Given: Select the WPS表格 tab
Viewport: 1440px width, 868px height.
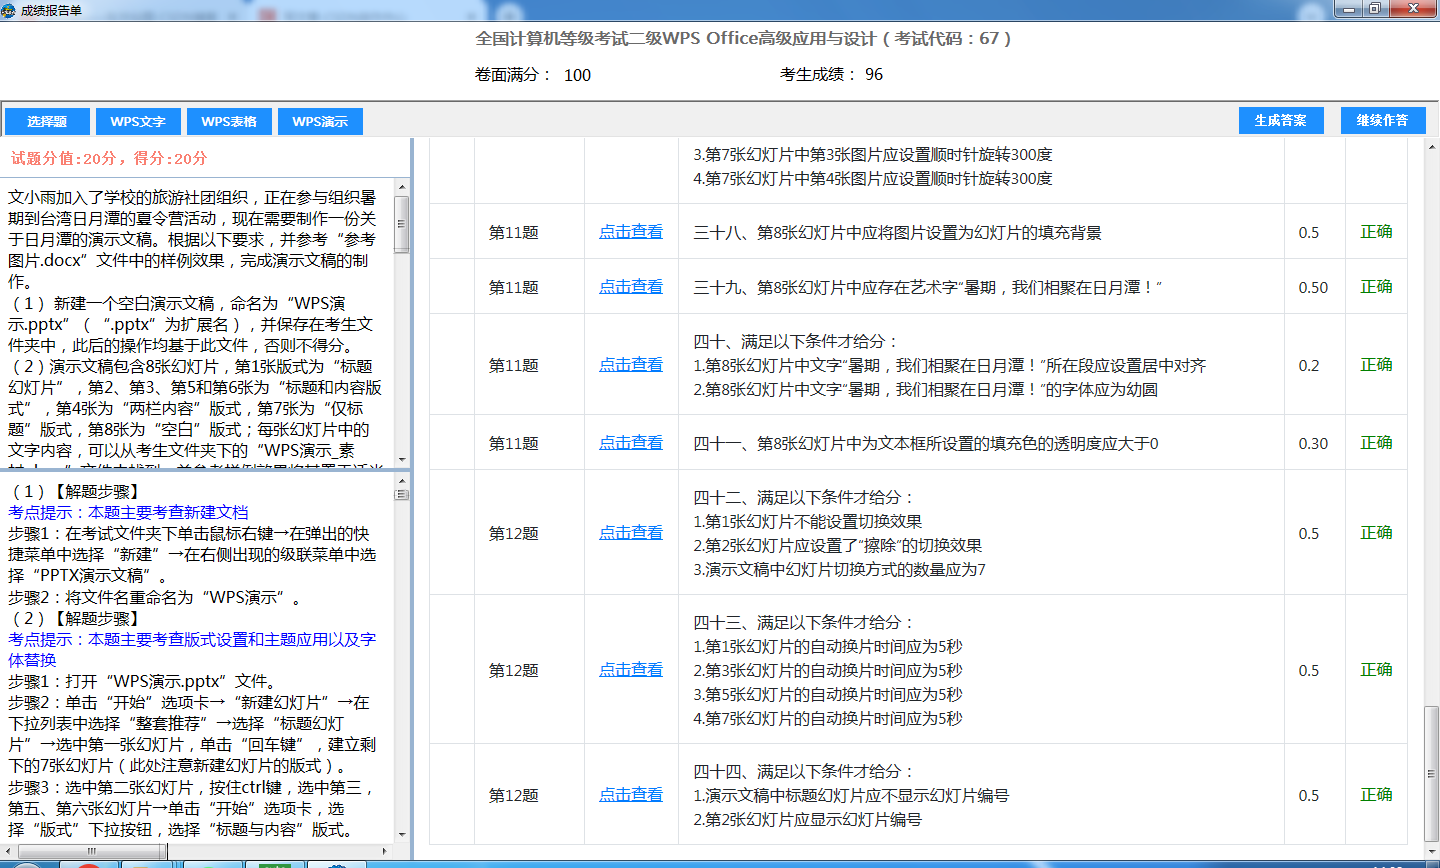Looking at the screenshot, I should click(x=229, y=121).
